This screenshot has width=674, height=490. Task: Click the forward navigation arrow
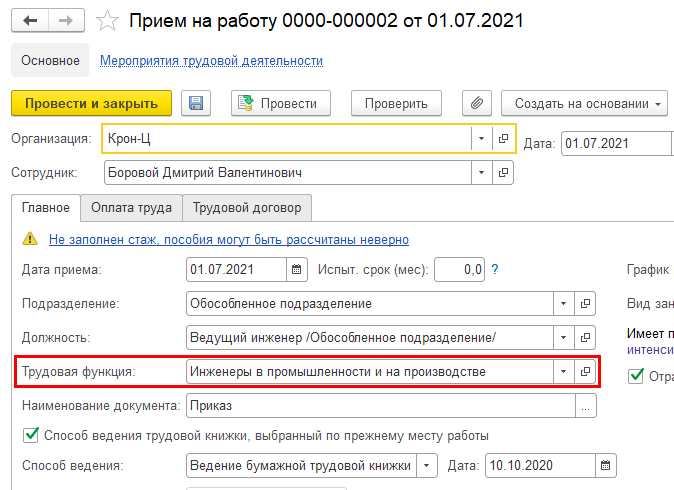point(66,20)
